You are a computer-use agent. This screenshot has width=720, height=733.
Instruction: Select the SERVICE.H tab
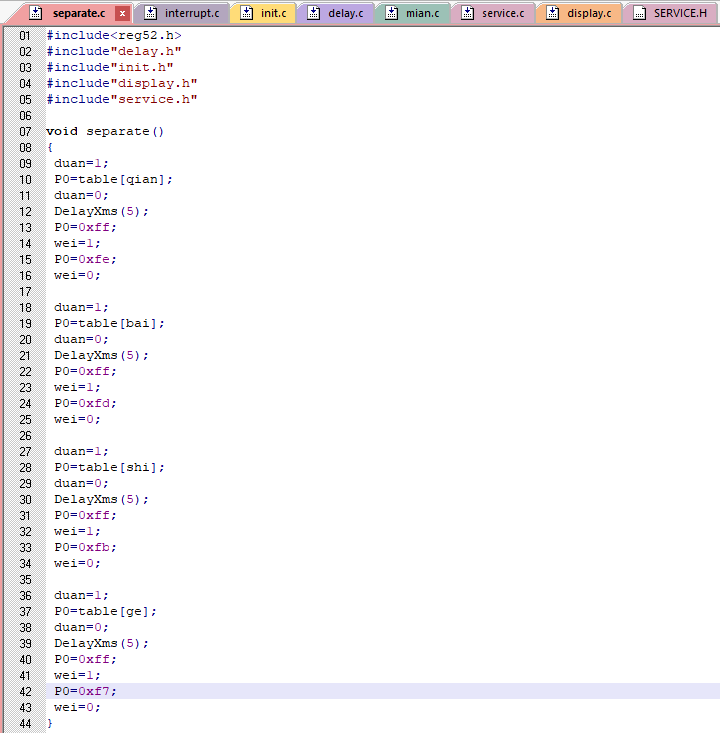[x=670, y=14]
